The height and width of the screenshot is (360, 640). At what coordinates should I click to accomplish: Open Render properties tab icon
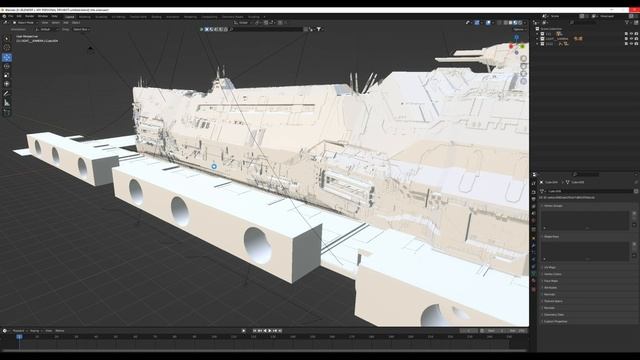pyautogui.click(x=533, y=192)
